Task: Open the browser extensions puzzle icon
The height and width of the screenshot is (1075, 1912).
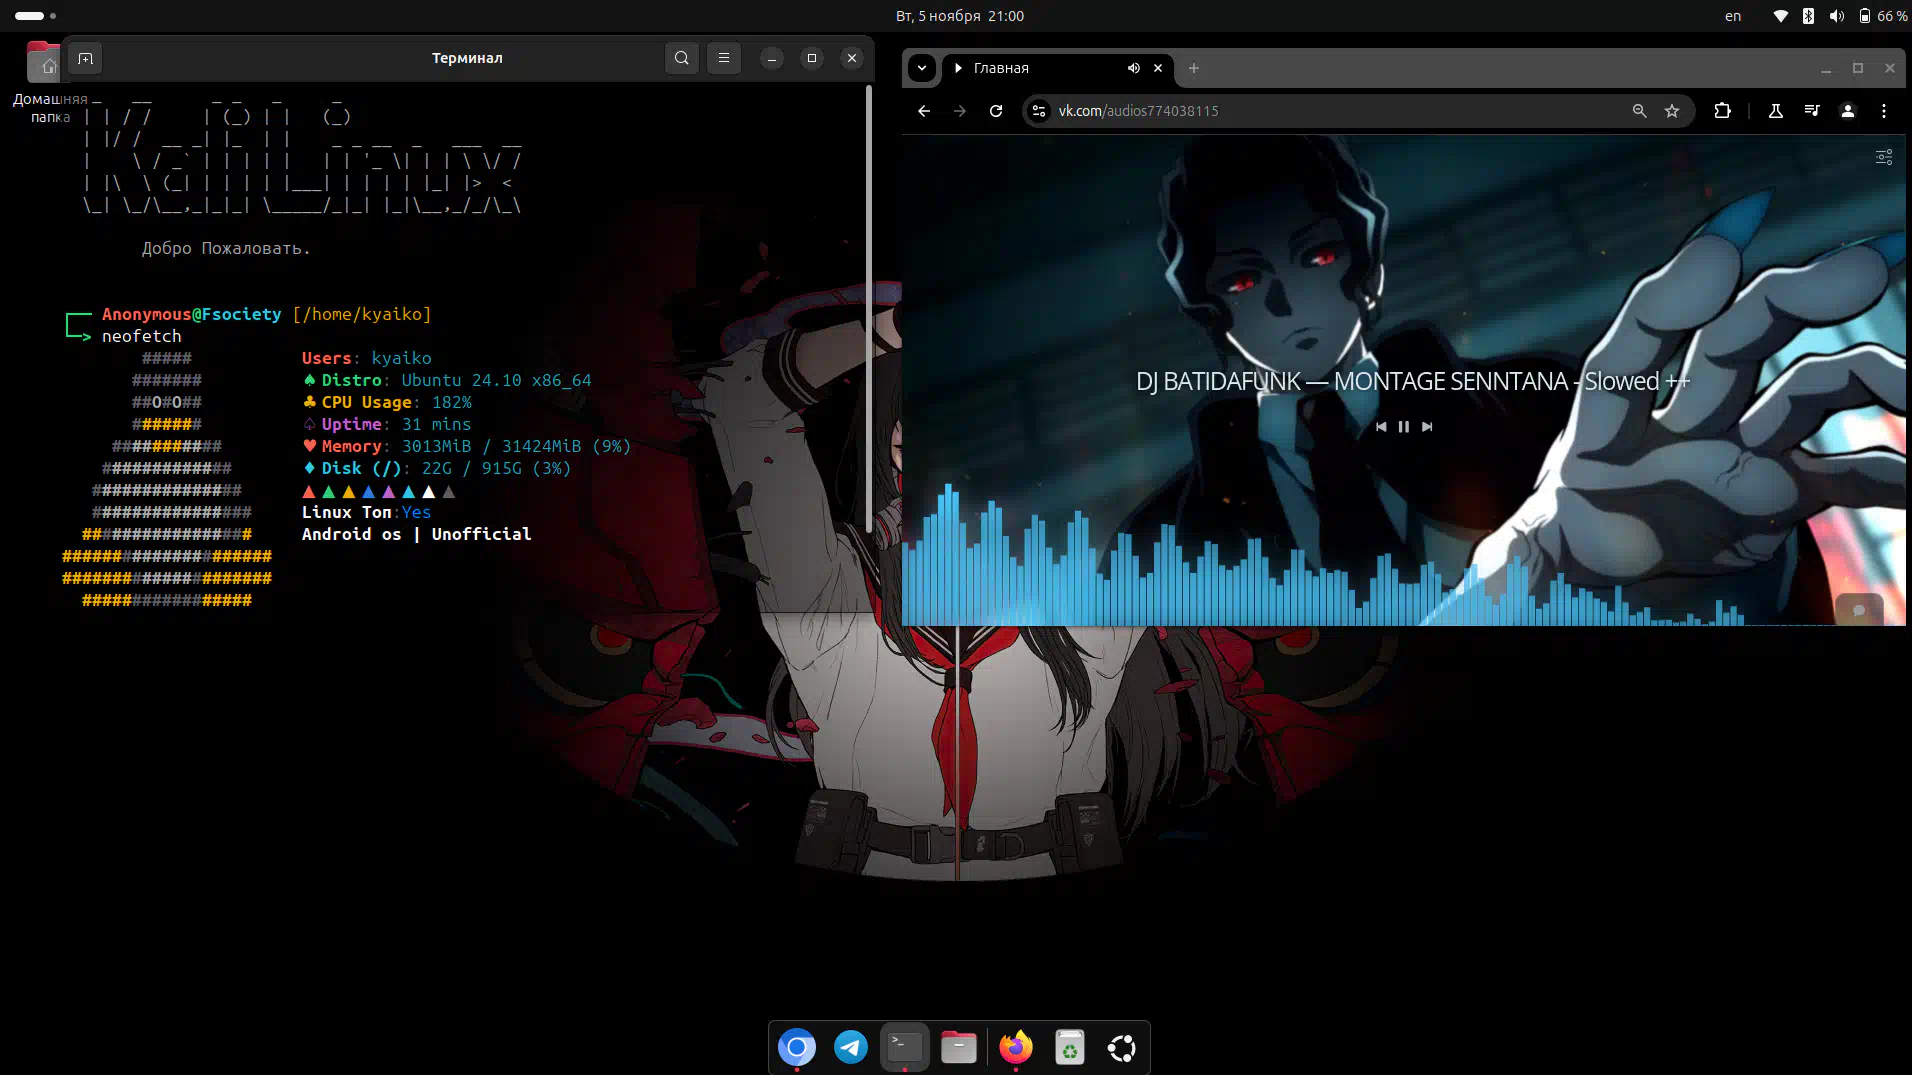Action: pos(1722,111)
